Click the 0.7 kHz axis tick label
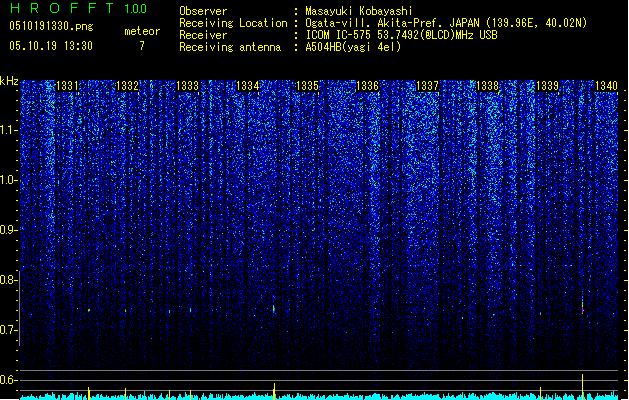 (8, 330)
